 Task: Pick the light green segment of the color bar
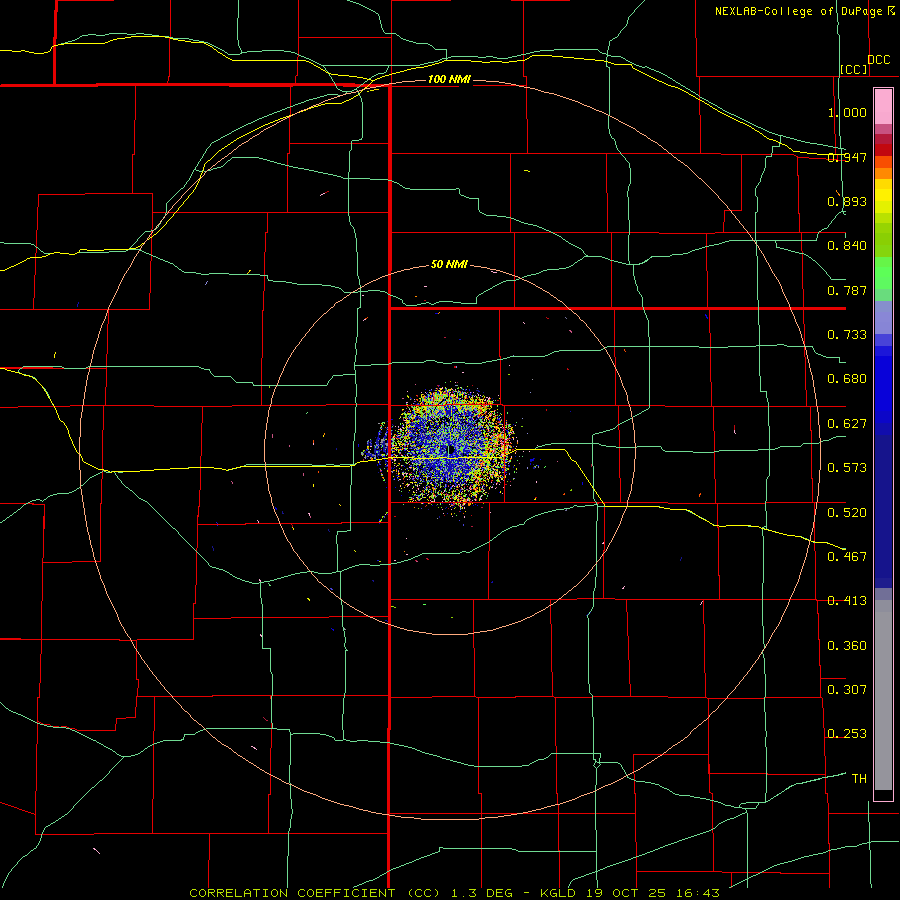coord(883,273)
